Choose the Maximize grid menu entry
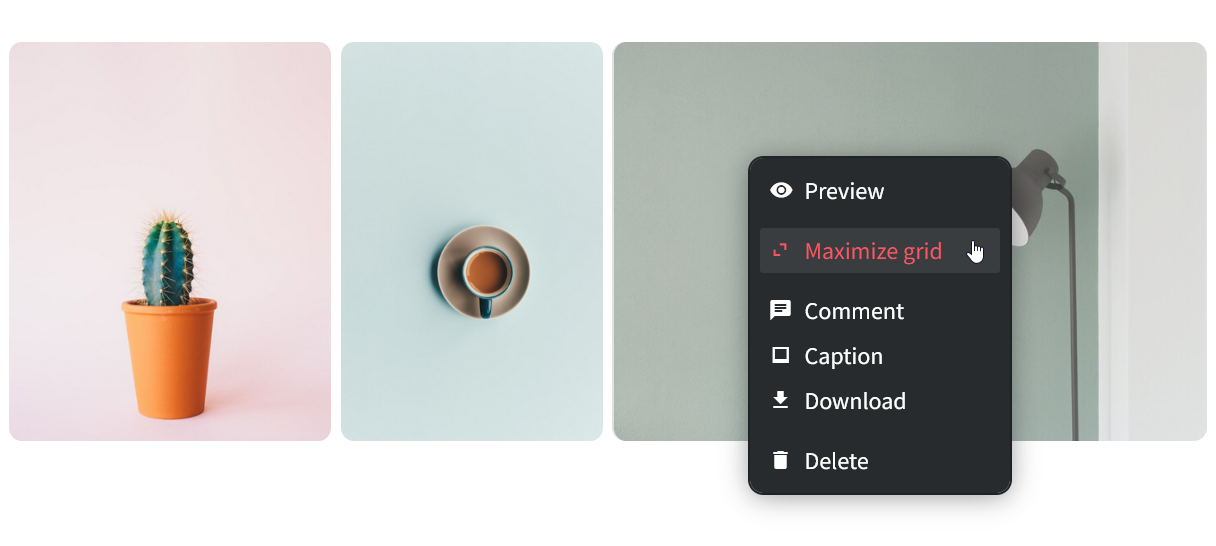 [880, 250]
